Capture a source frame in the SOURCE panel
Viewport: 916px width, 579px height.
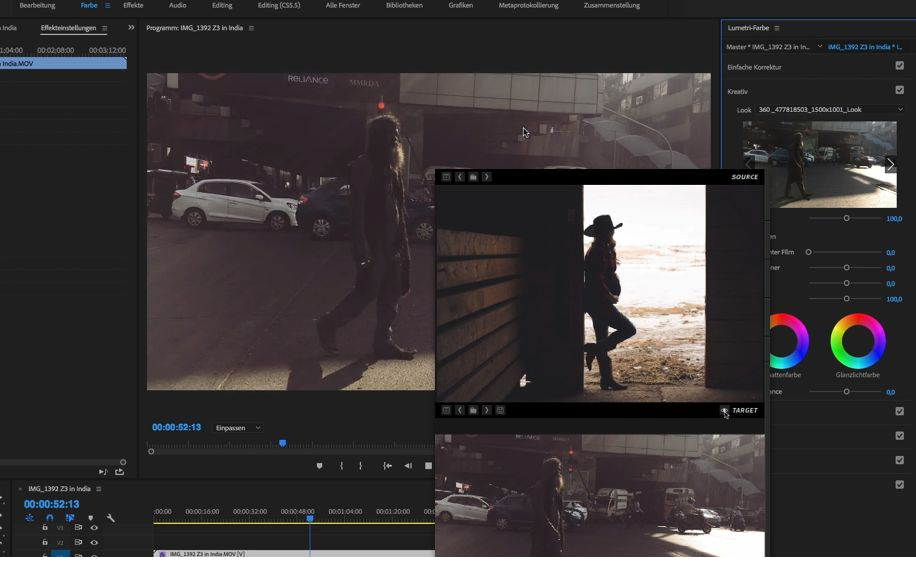(x=446, y=177)
